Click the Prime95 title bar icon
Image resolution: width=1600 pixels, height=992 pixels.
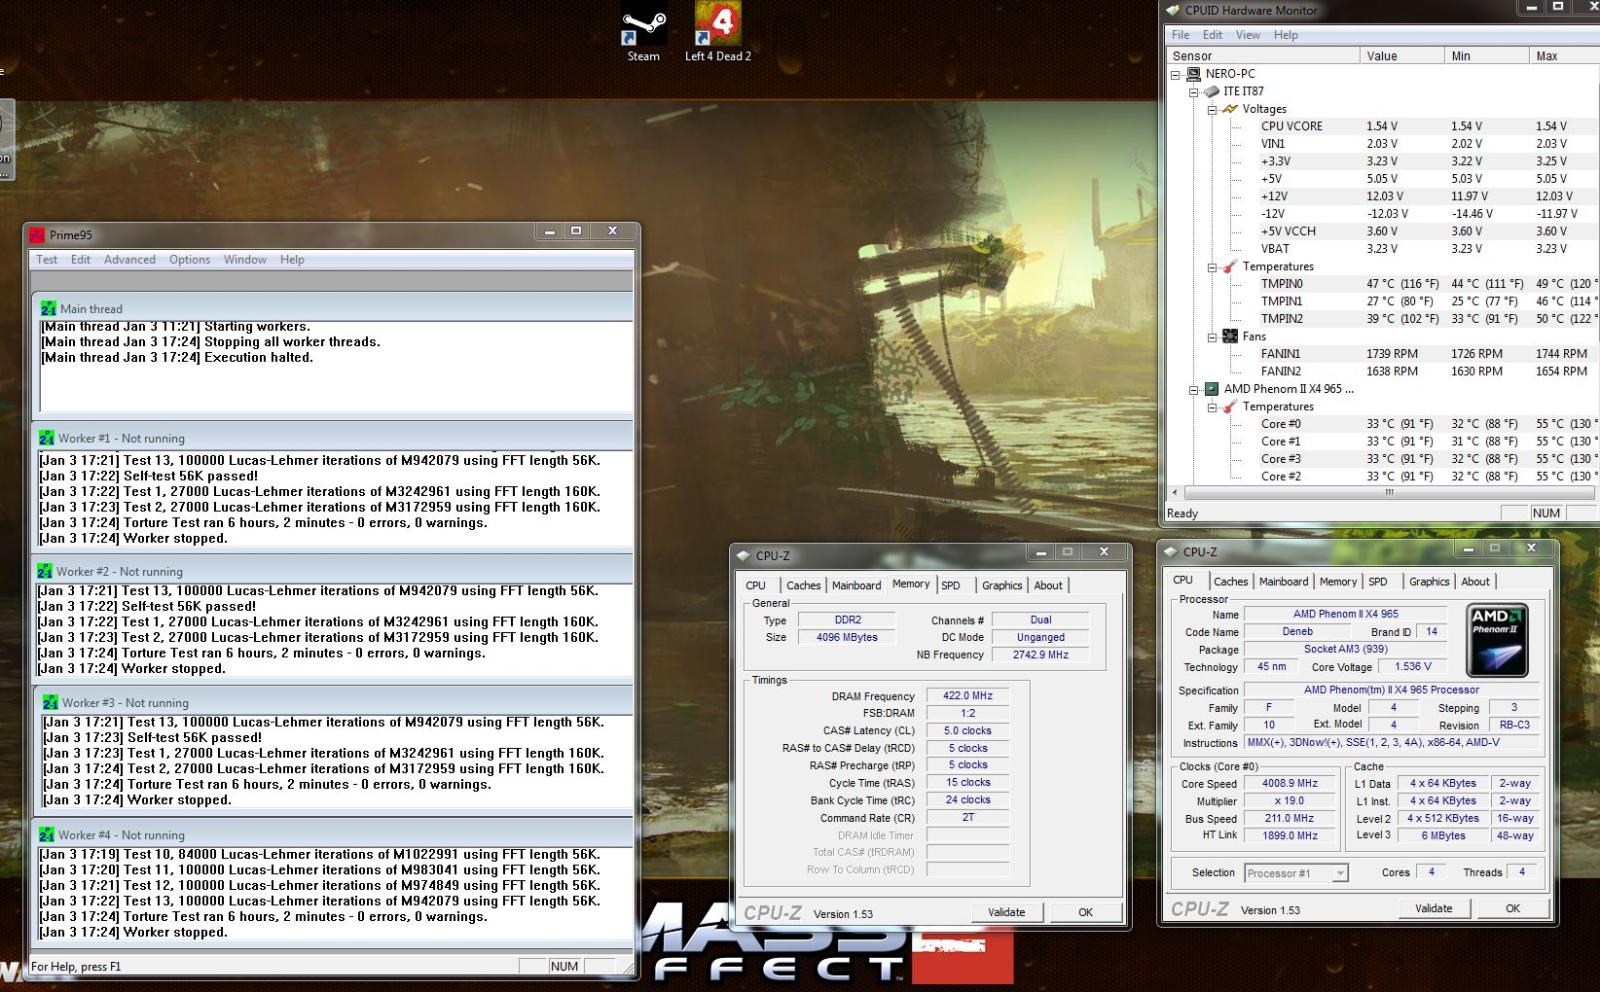38,235
